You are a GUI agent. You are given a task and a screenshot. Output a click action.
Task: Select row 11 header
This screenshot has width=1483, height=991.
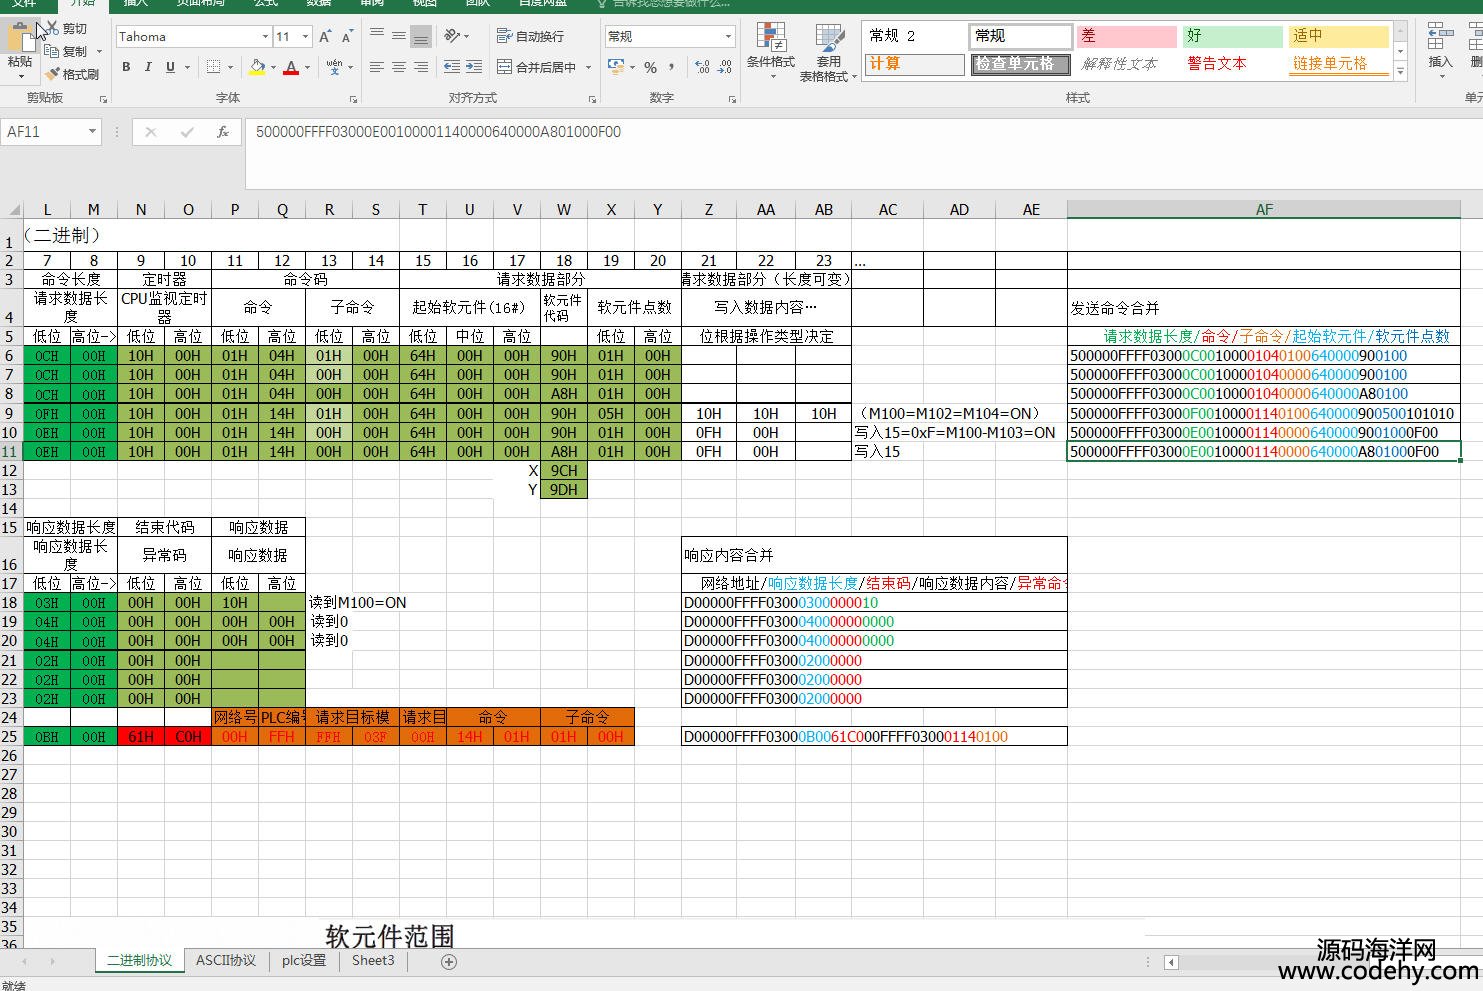pos(10,451)
